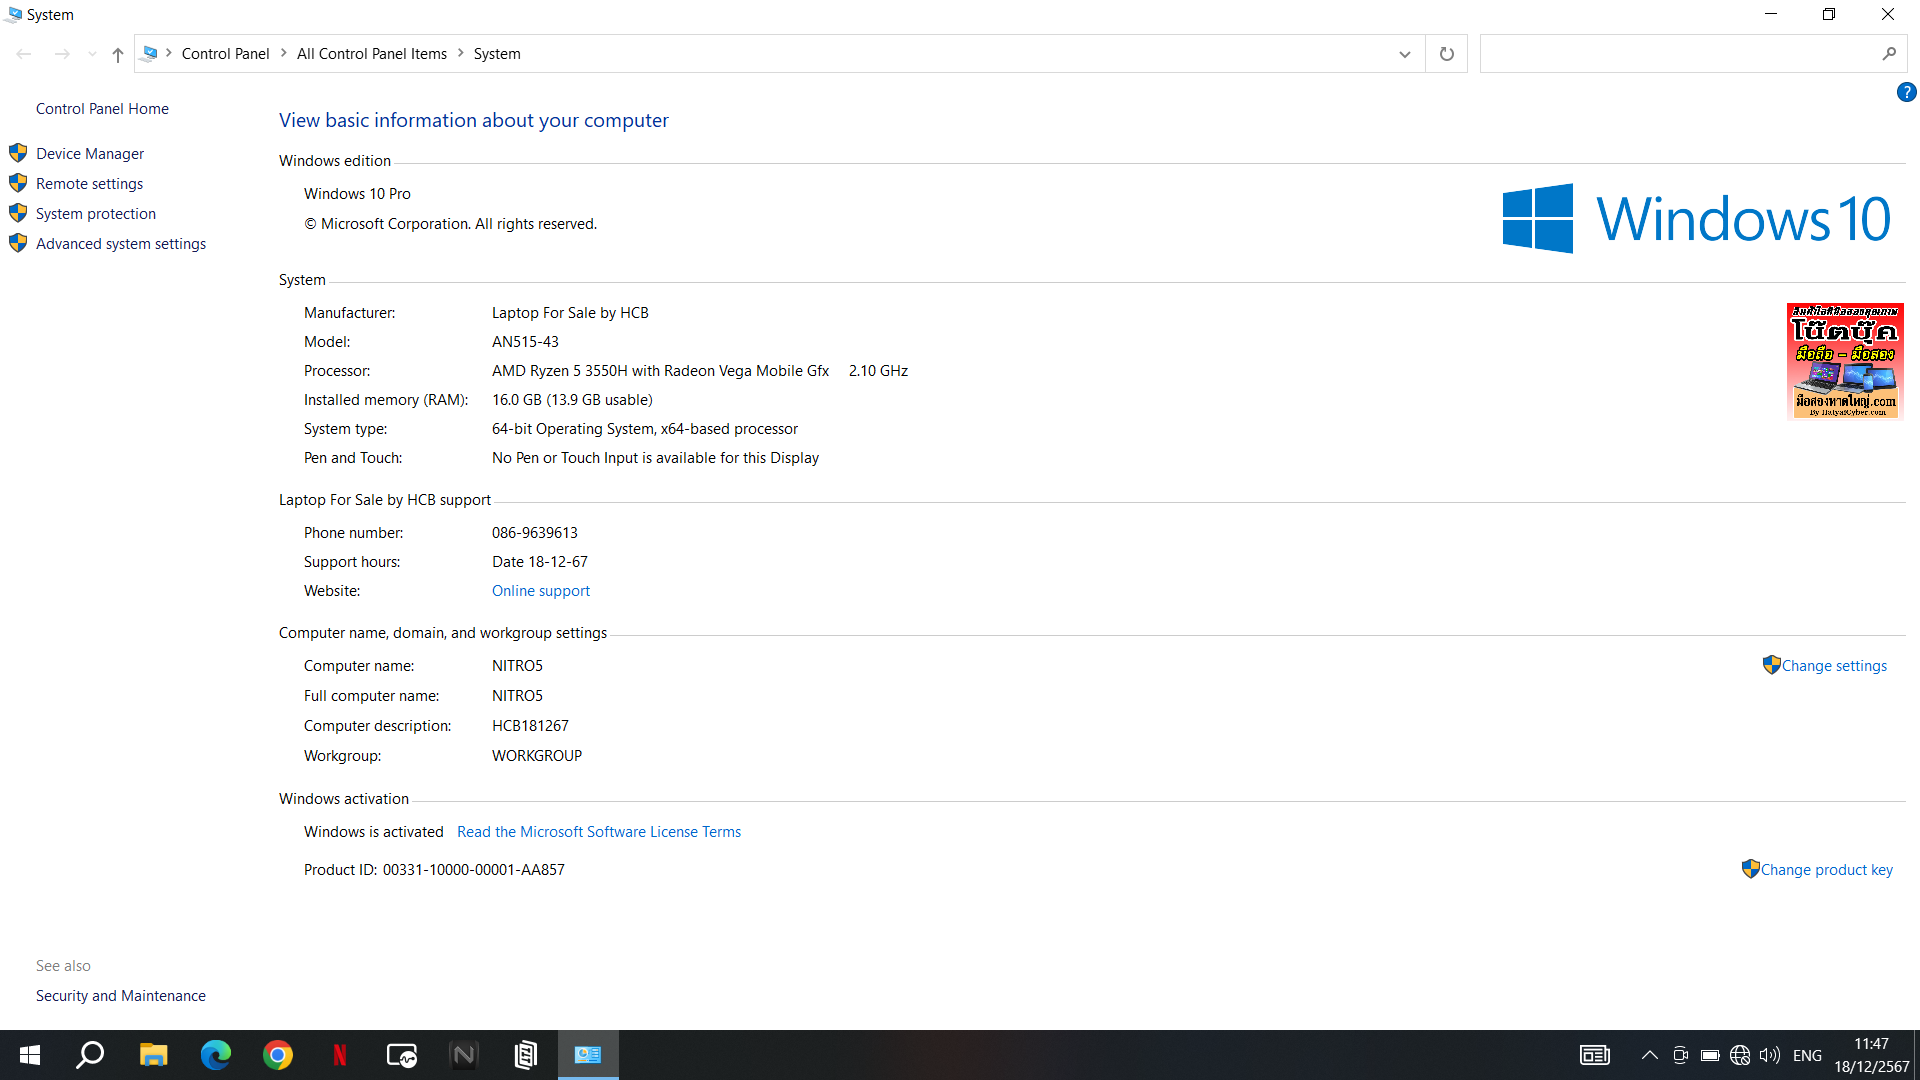
Task: Click the network globe tray icon
Action: tap(1740, 1055)
